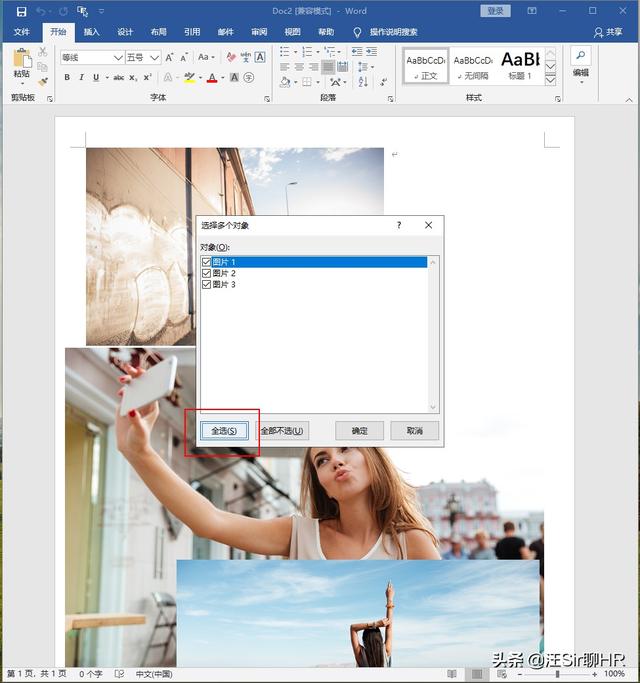Click 取消 button in dialog
This screenshot has height=683, width=640.
(x=414, y=431)
